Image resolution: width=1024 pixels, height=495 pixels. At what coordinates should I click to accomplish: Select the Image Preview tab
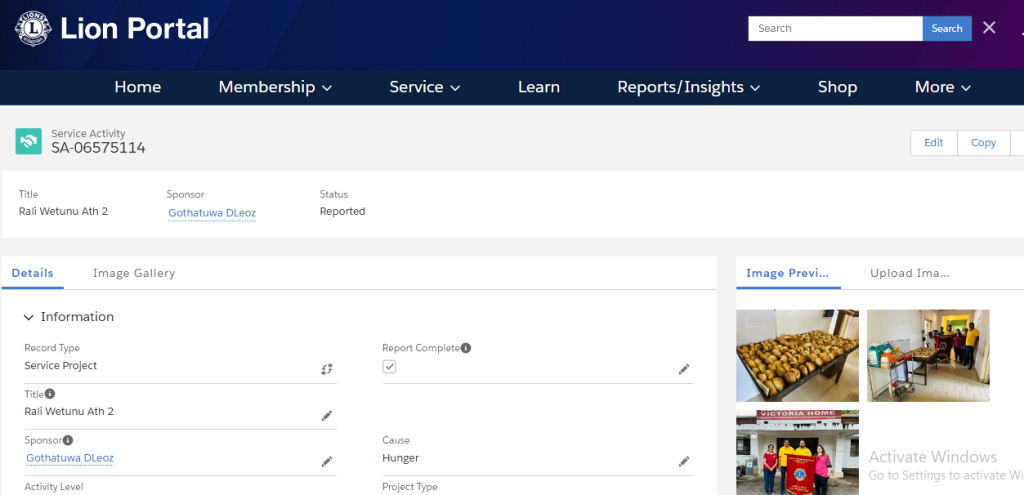pos(788,273)
